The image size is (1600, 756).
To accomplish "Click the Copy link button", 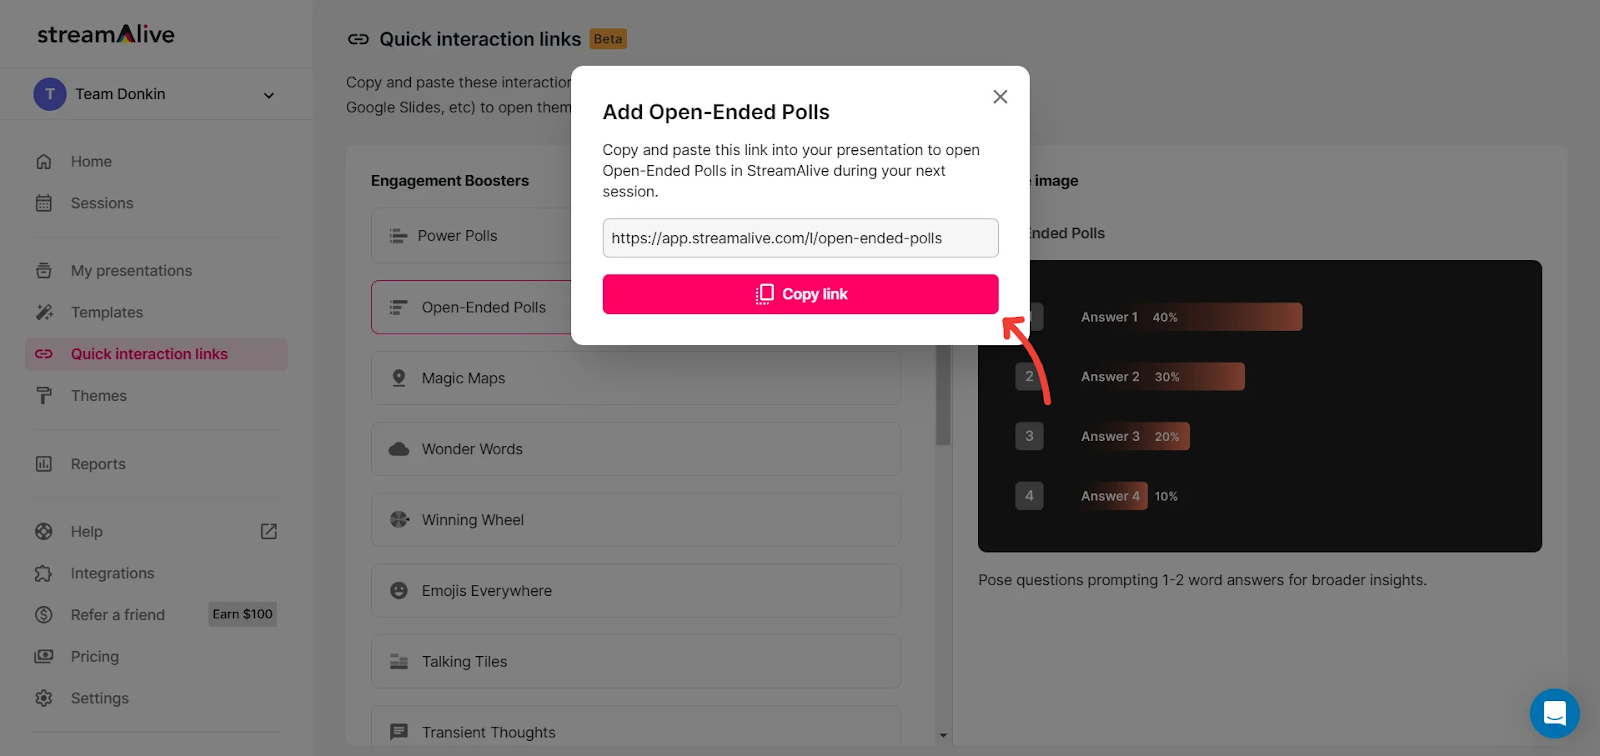I will (x=800, y=294).
